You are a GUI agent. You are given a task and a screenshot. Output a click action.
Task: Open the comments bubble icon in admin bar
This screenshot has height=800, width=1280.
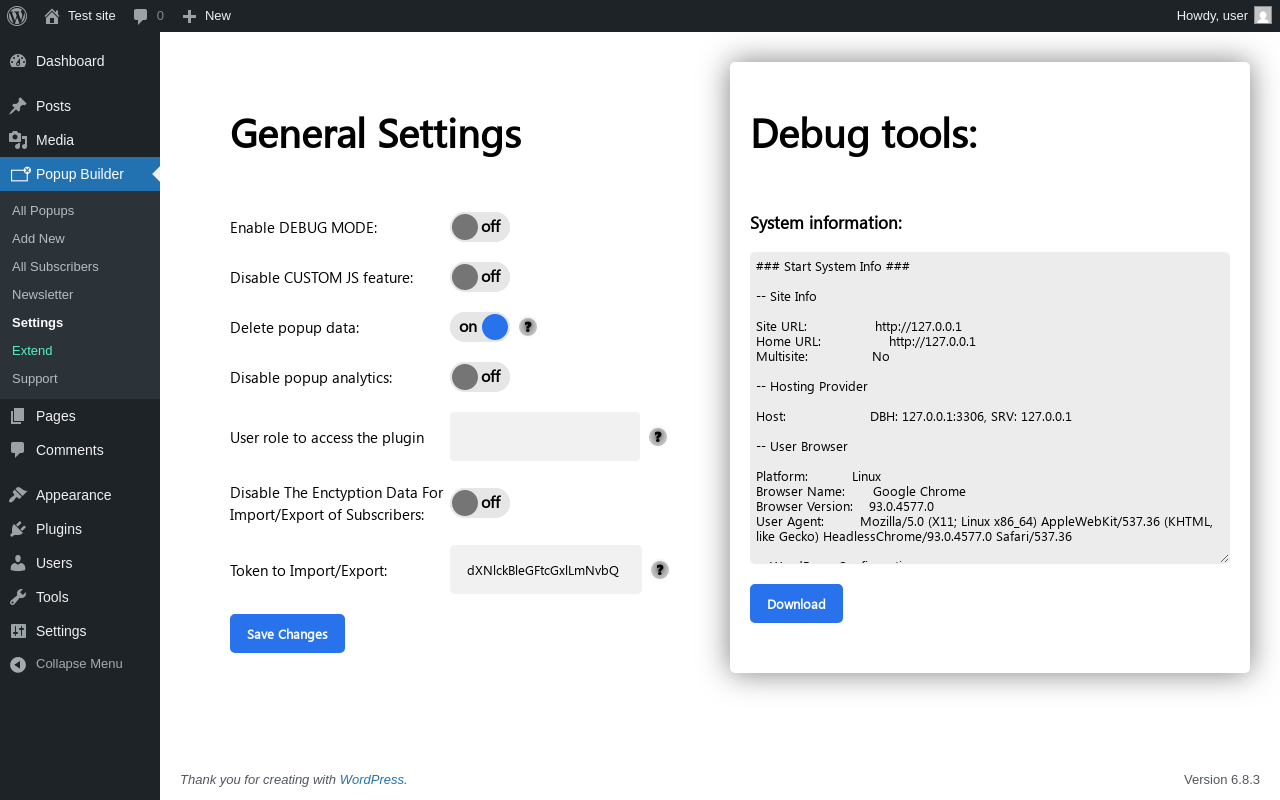click(x=141, y=16)
